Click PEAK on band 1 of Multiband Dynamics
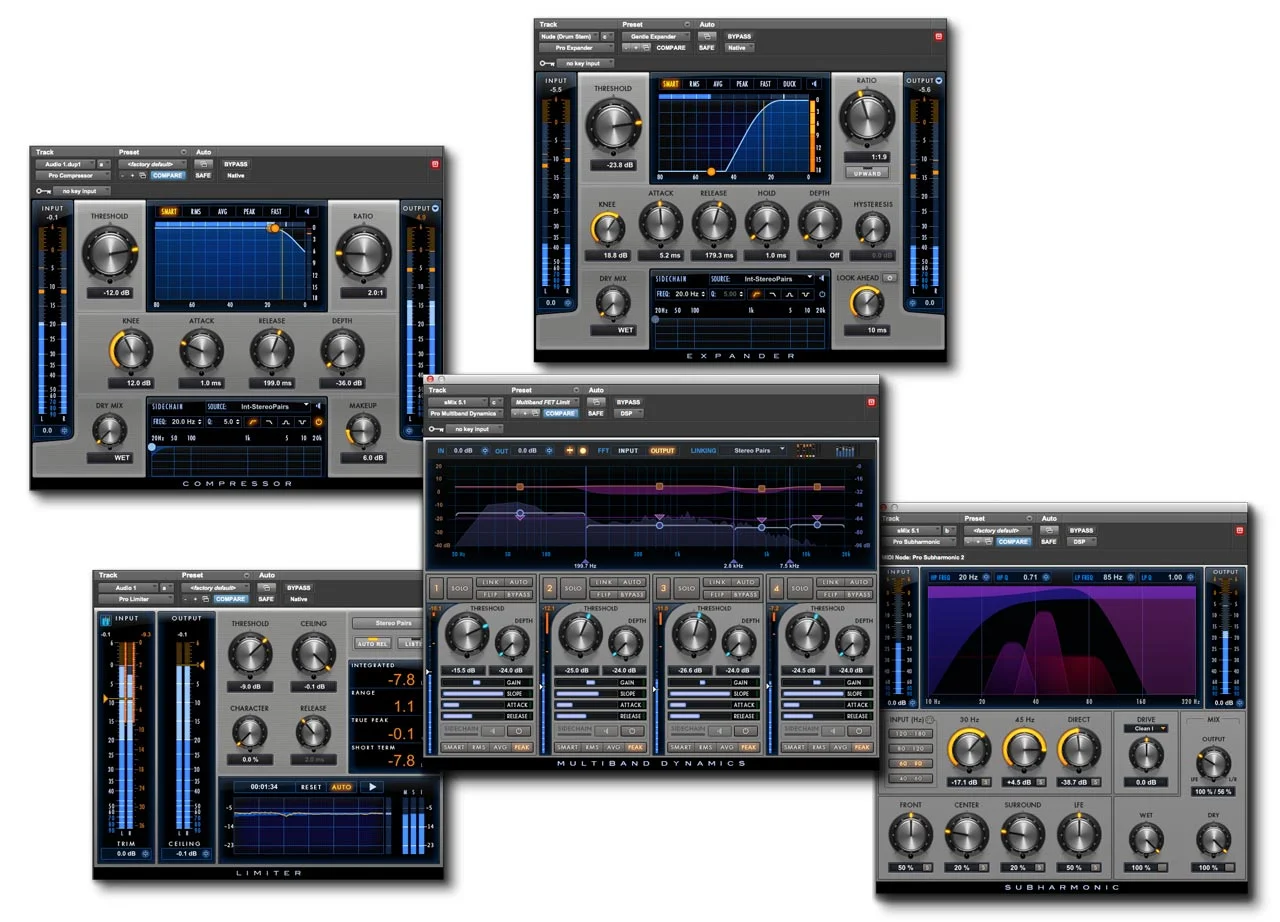This screenshot has width=1280, height=922. point(522,747)
